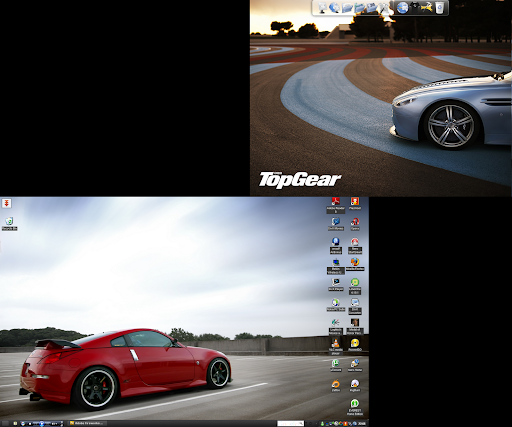The image size is (512, 427).
Task: Click the Start button on the taskbar
Action: 5,423
